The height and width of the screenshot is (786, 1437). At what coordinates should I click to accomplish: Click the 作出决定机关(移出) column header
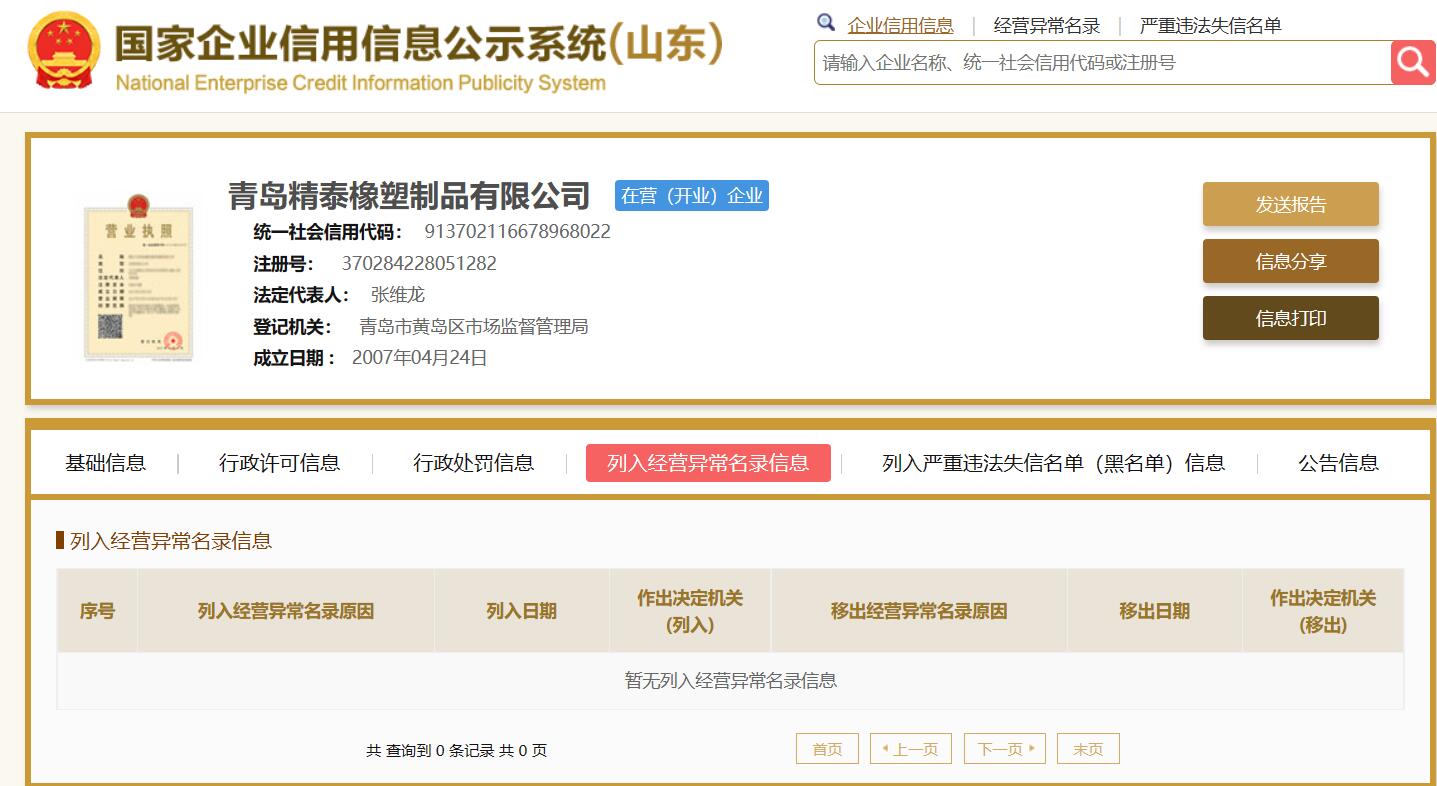click(x=1323, y=611)
